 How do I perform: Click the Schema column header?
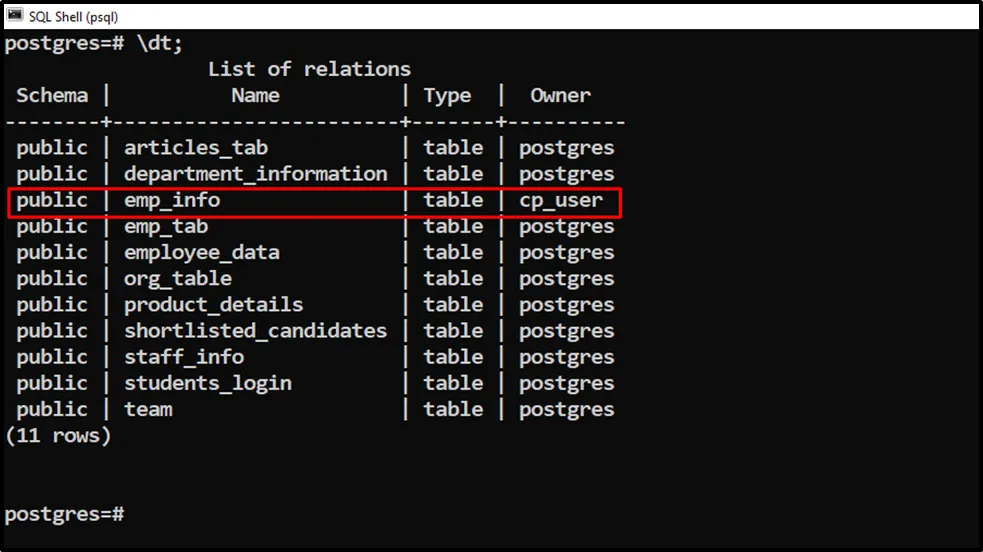[x=52, y=96]
